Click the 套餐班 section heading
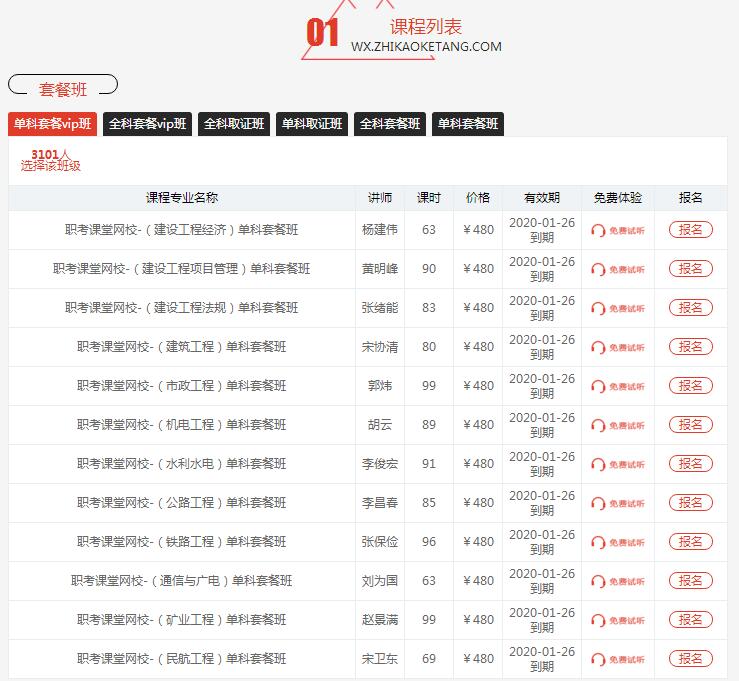 coord(63,90)
